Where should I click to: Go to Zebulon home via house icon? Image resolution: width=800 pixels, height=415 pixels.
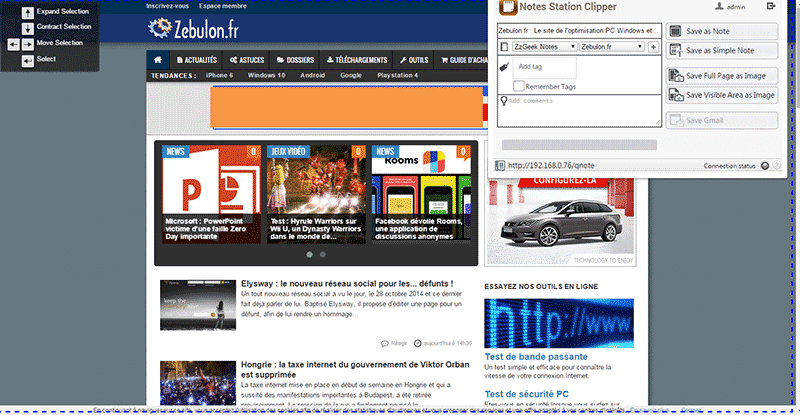[x=158, y=60]
